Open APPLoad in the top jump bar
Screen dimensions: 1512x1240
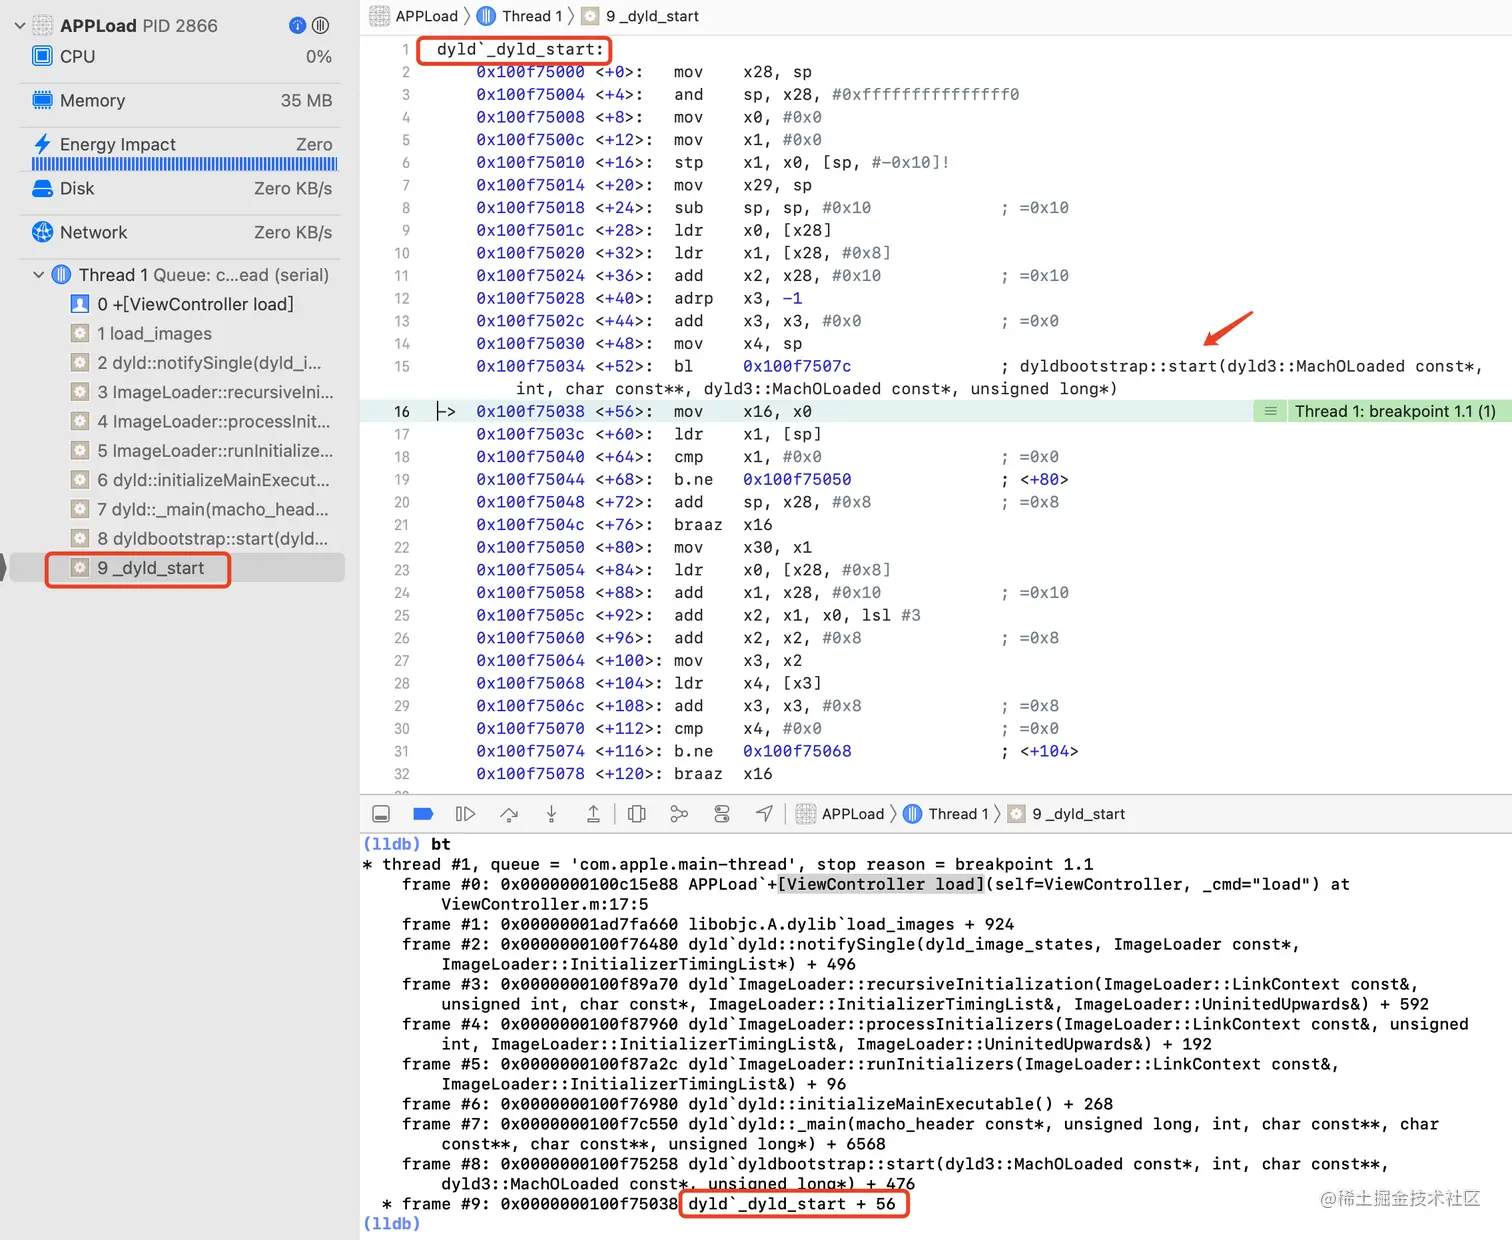[x=414, y=16]
